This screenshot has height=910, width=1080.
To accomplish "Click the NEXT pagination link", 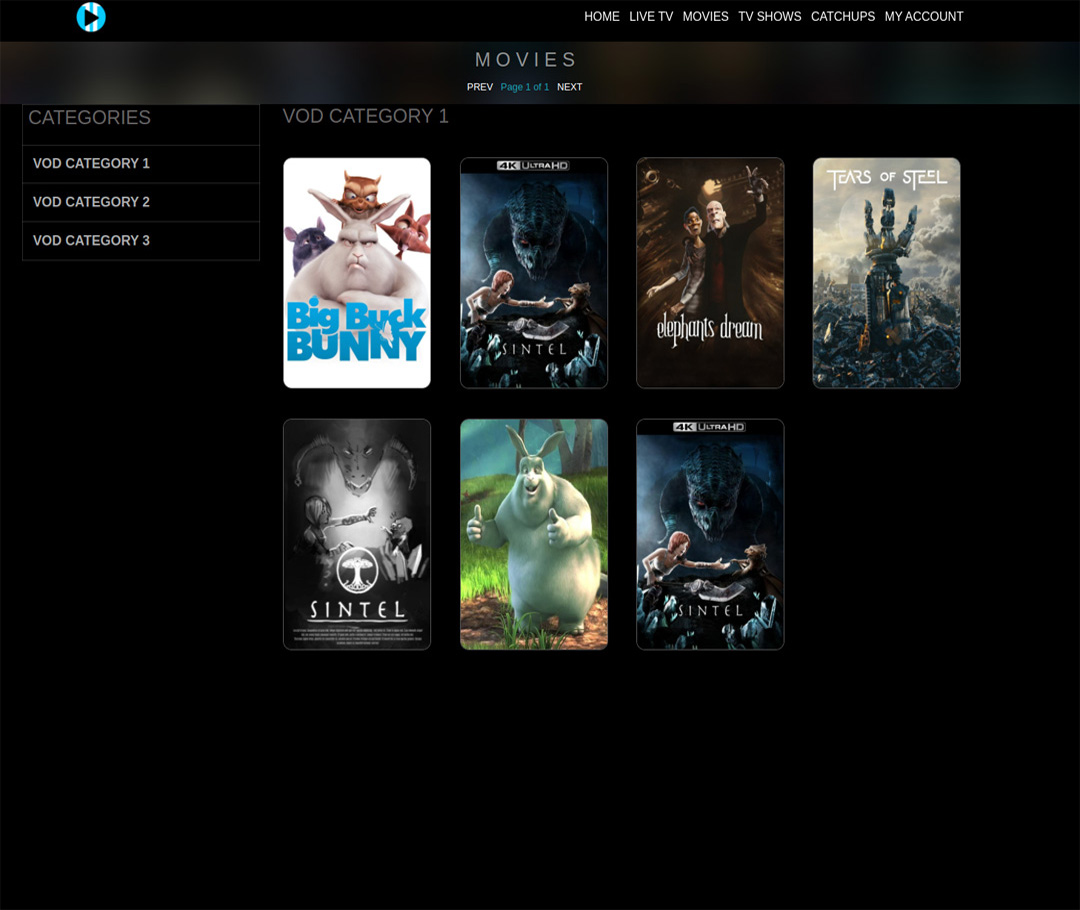I will coord(569,87).
